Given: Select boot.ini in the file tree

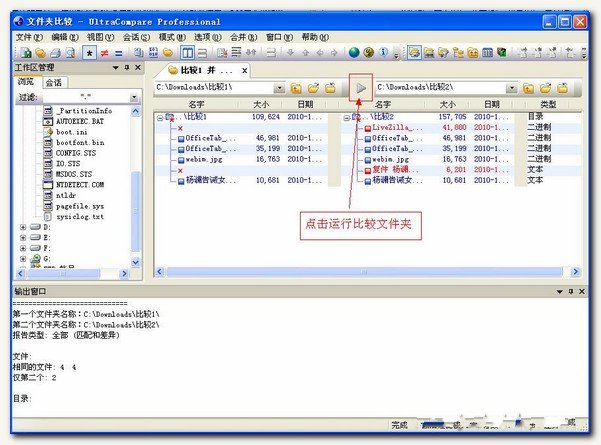Looking at the screenshot, I should (x=72, y=132).
